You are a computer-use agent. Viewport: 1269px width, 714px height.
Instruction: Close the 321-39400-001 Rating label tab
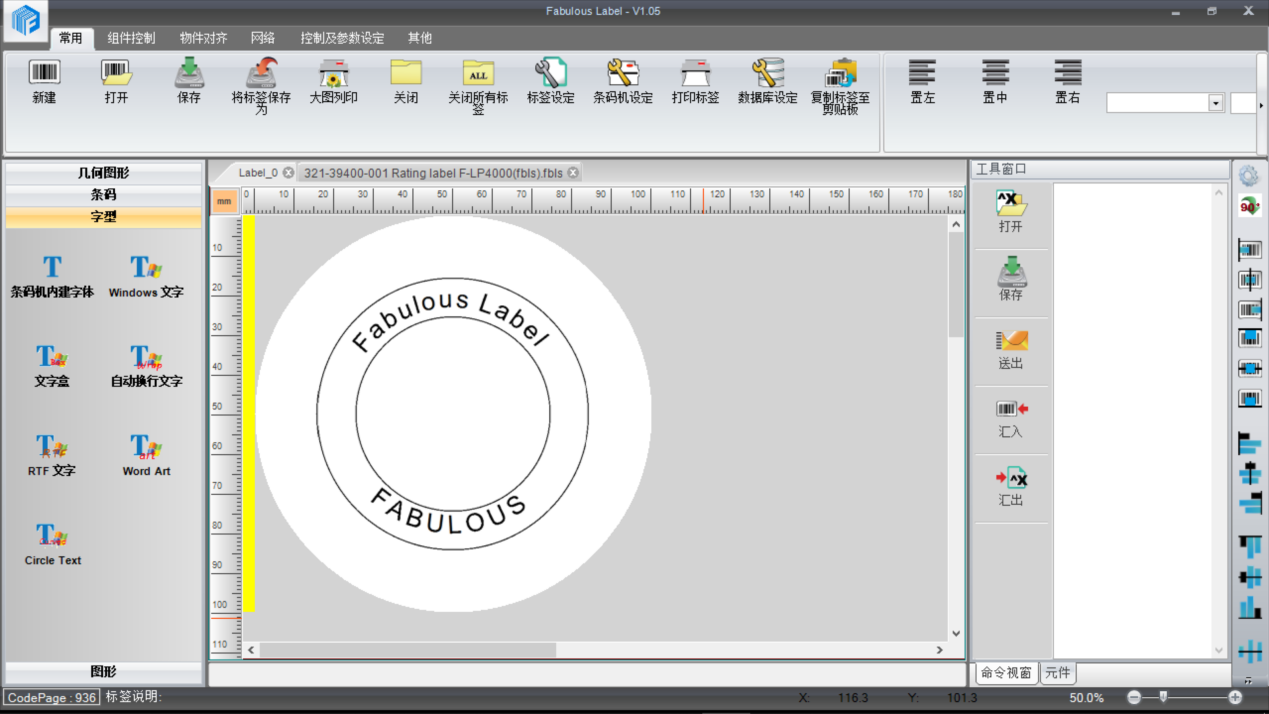tap(573, 173)
